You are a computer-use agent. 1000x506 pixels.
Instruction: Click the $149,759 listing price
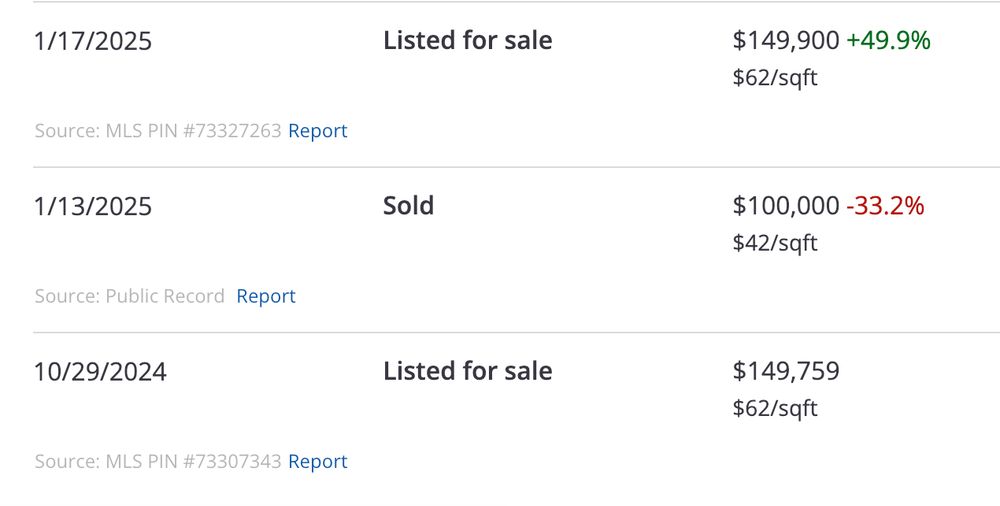pos(786,371)
